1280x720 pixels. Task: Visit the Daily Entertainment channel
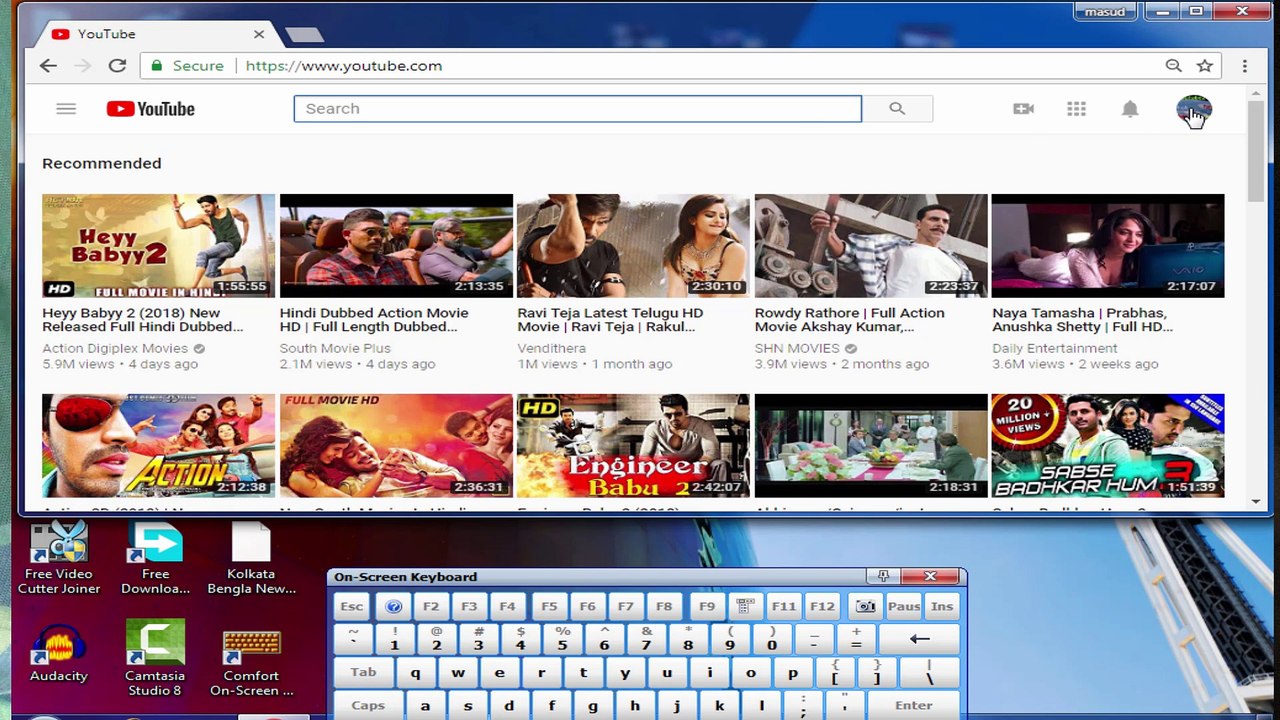[1055, 348]
